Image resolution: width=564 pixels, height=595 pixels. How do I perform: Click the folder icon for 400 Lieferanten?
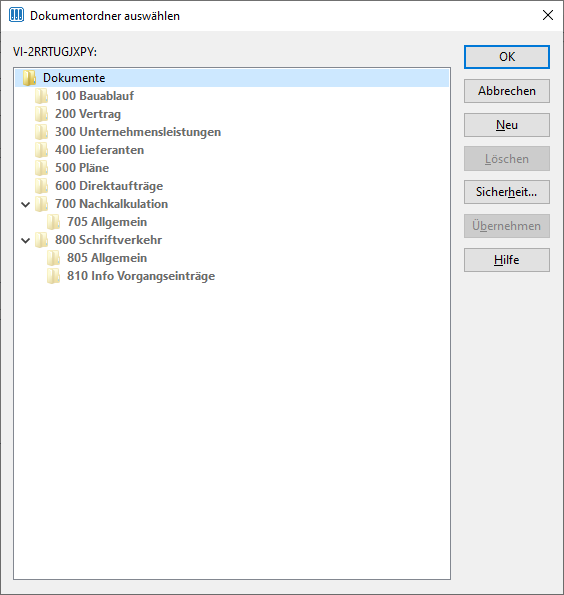pos(41,150)
